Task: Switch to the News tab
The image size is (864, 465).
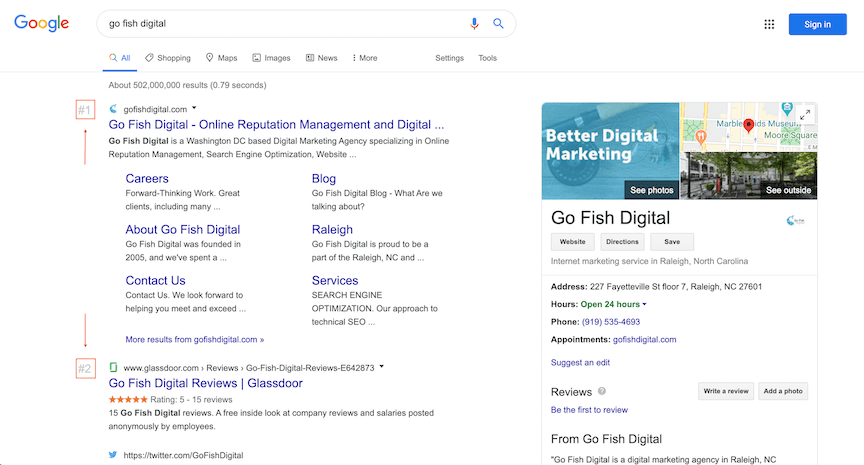Action: coord(321,58)
